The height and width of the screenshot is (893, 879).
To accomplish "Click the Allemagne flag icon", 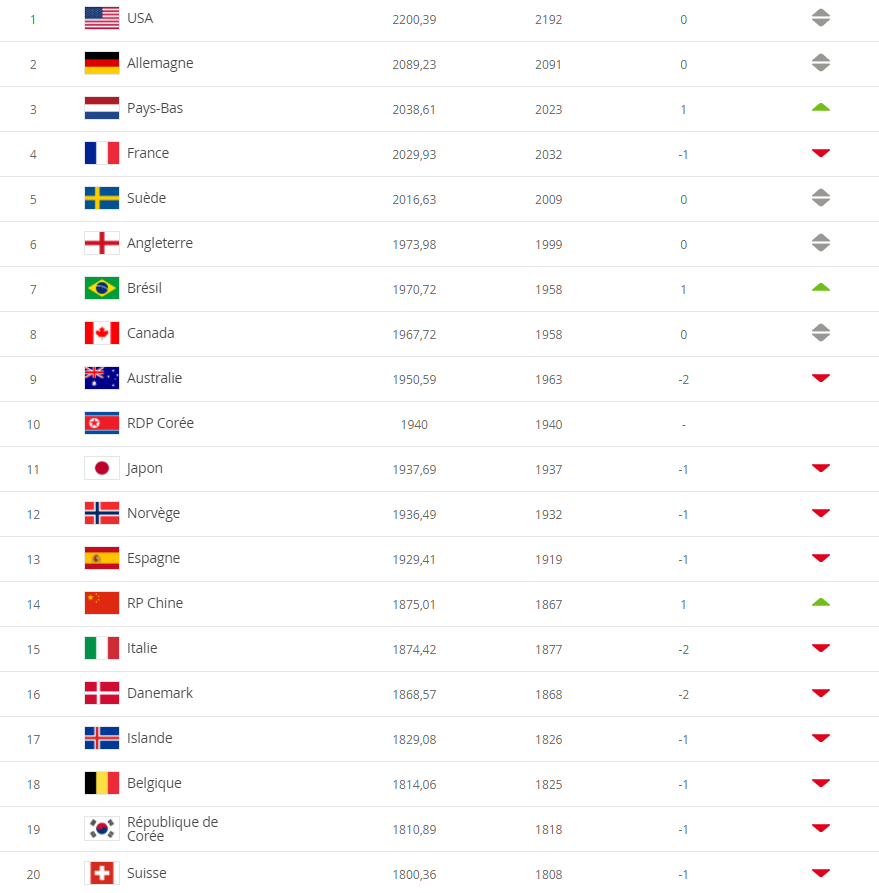I will click(102, 63).
